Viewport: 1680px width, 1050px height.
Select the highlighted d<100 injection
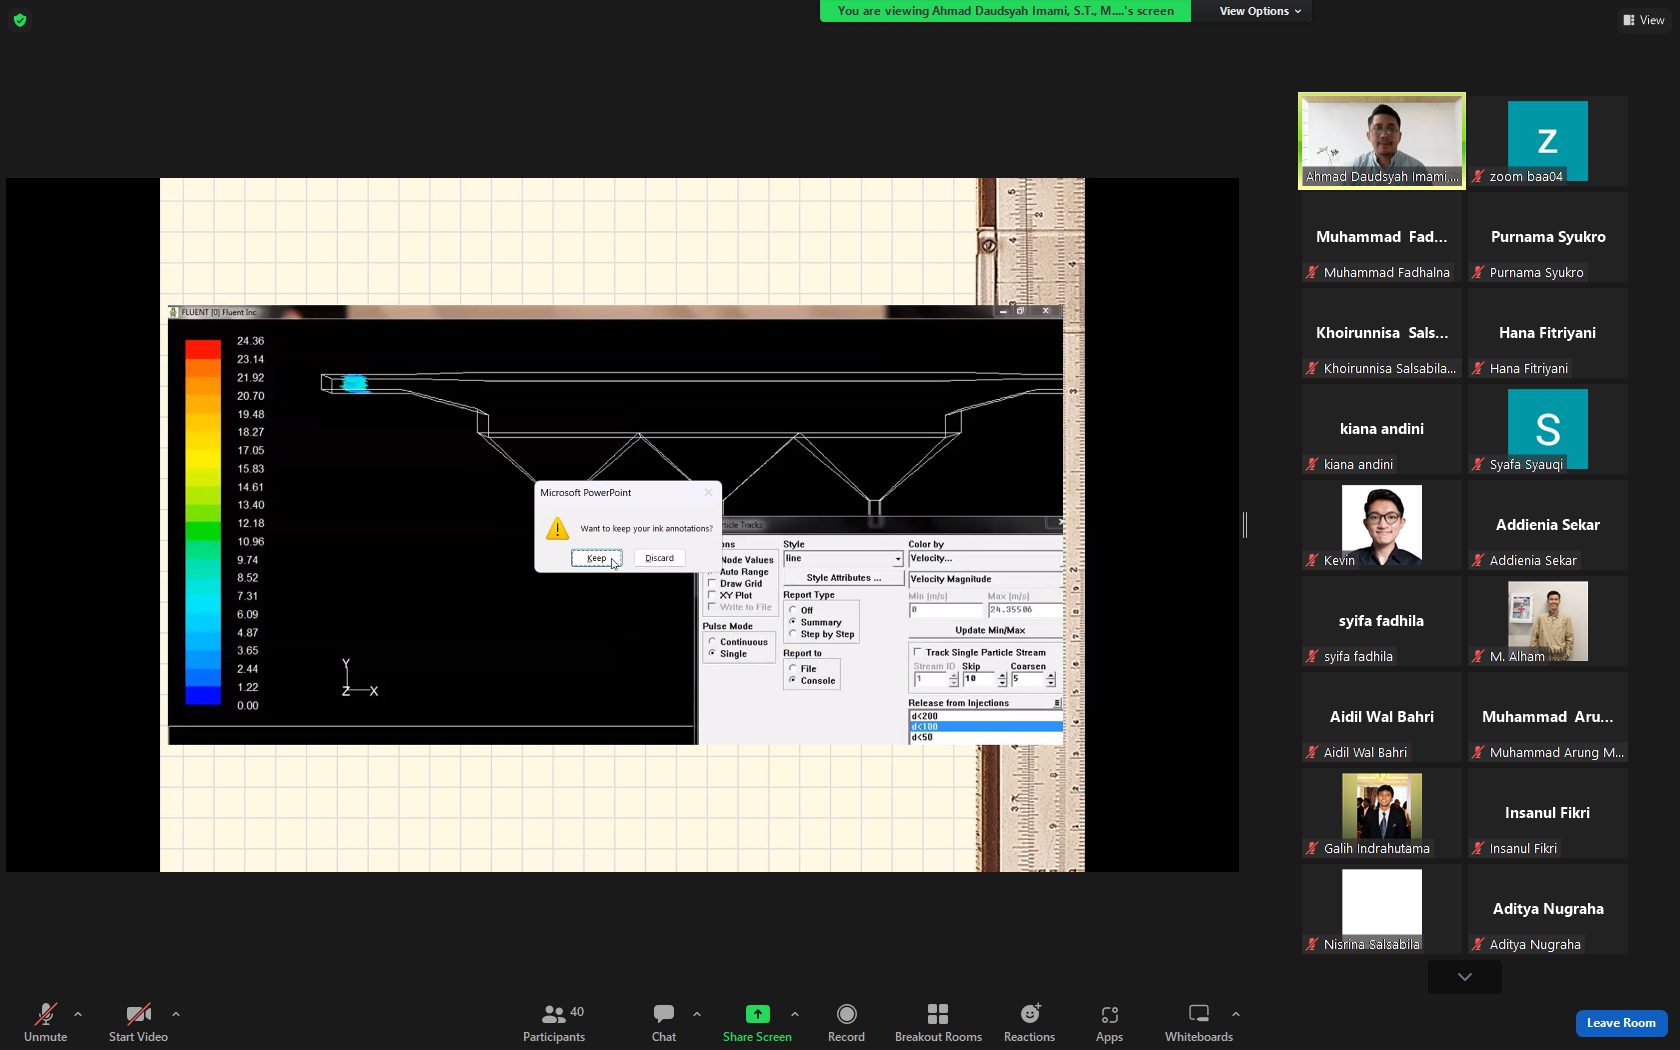pyautogui.click(x=985, y=727)
